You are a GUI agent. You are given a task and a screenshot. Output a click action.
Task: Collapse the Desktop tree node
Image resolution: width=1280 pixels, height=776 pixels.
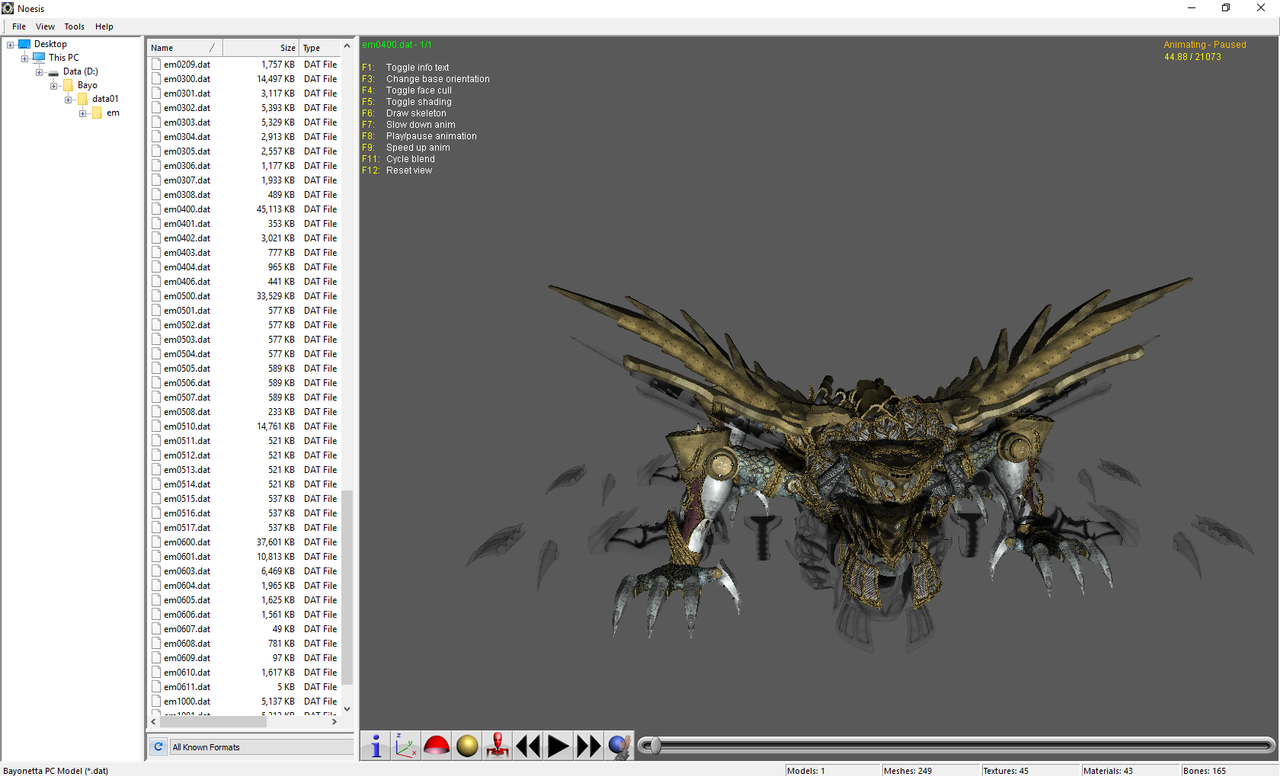pyautogui.click(x=10, y=44)
